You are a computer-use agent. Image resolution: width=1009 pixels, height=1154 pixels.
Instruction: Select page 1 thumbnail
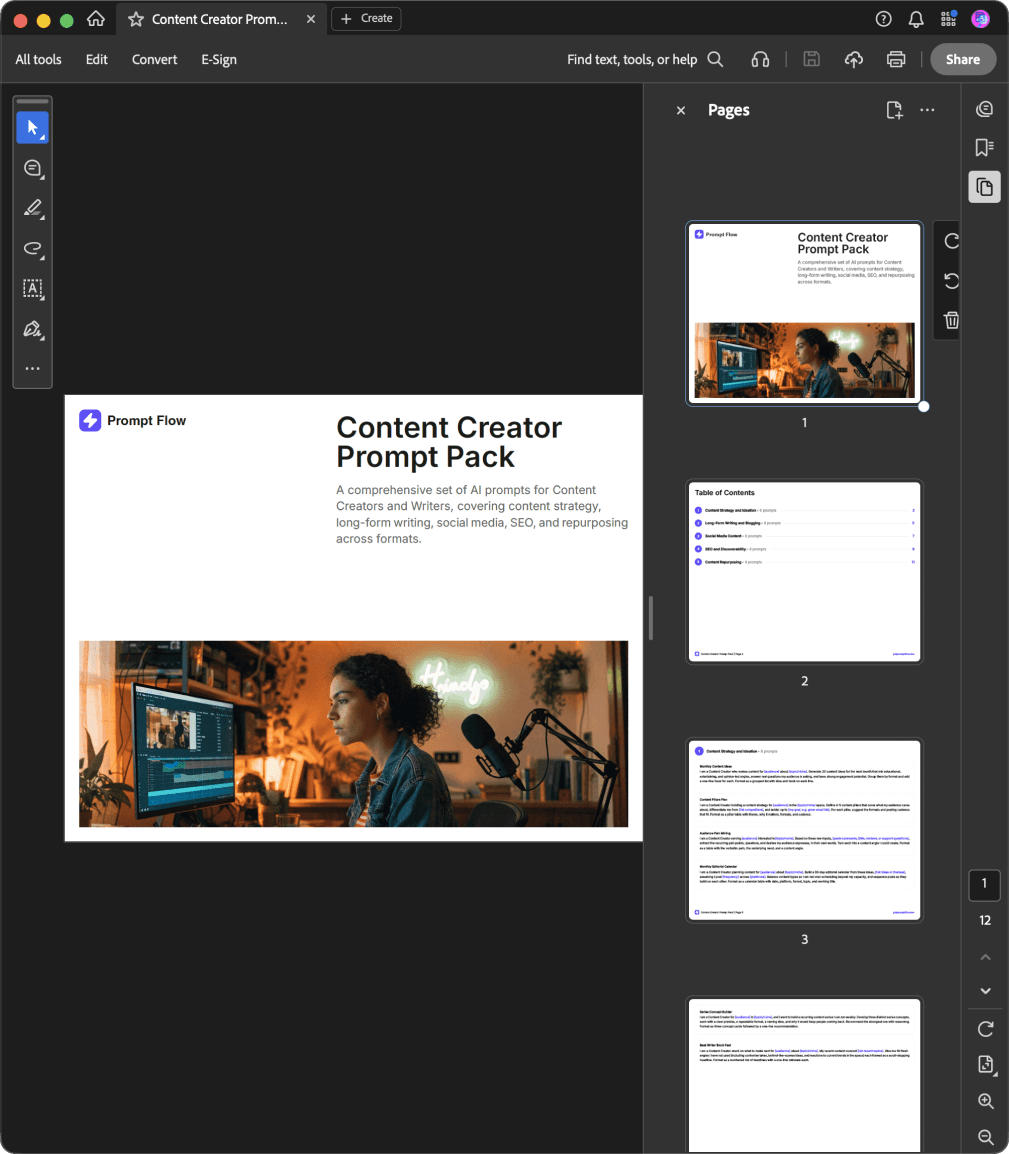(x=804, y=313)
